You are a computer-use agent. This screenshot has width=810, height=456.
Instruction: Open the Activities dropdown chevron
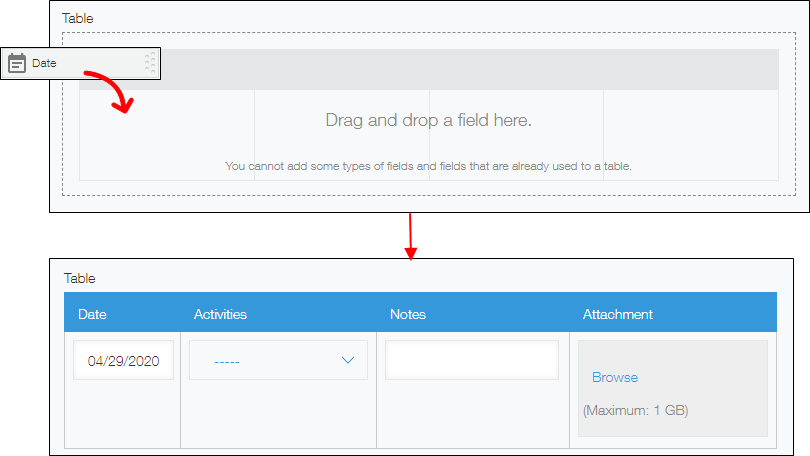(348, 360)
